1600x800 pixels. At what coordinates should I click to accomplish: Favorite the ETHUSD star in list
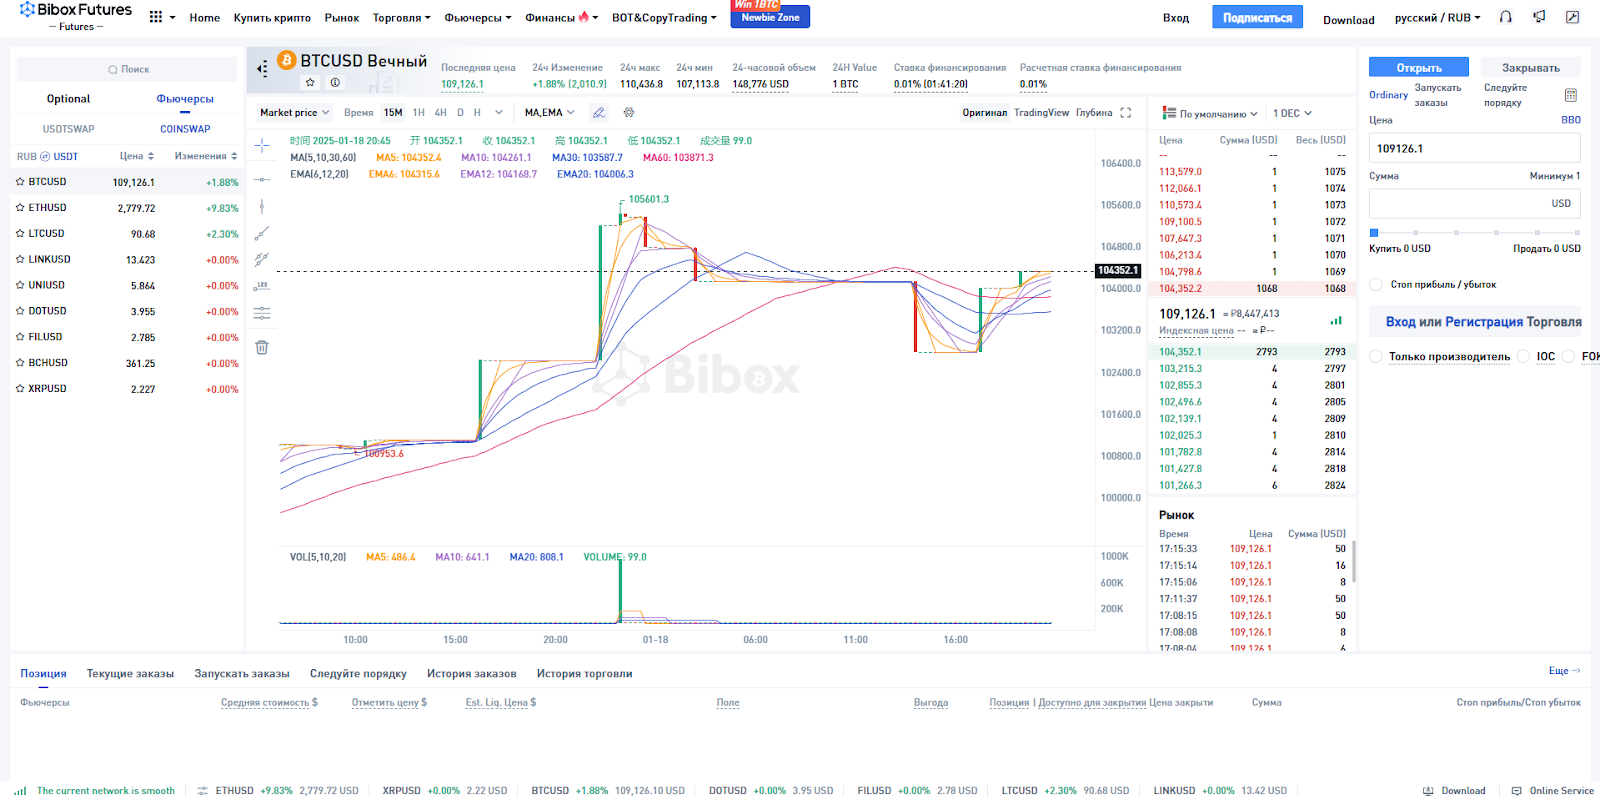point(20,208)
